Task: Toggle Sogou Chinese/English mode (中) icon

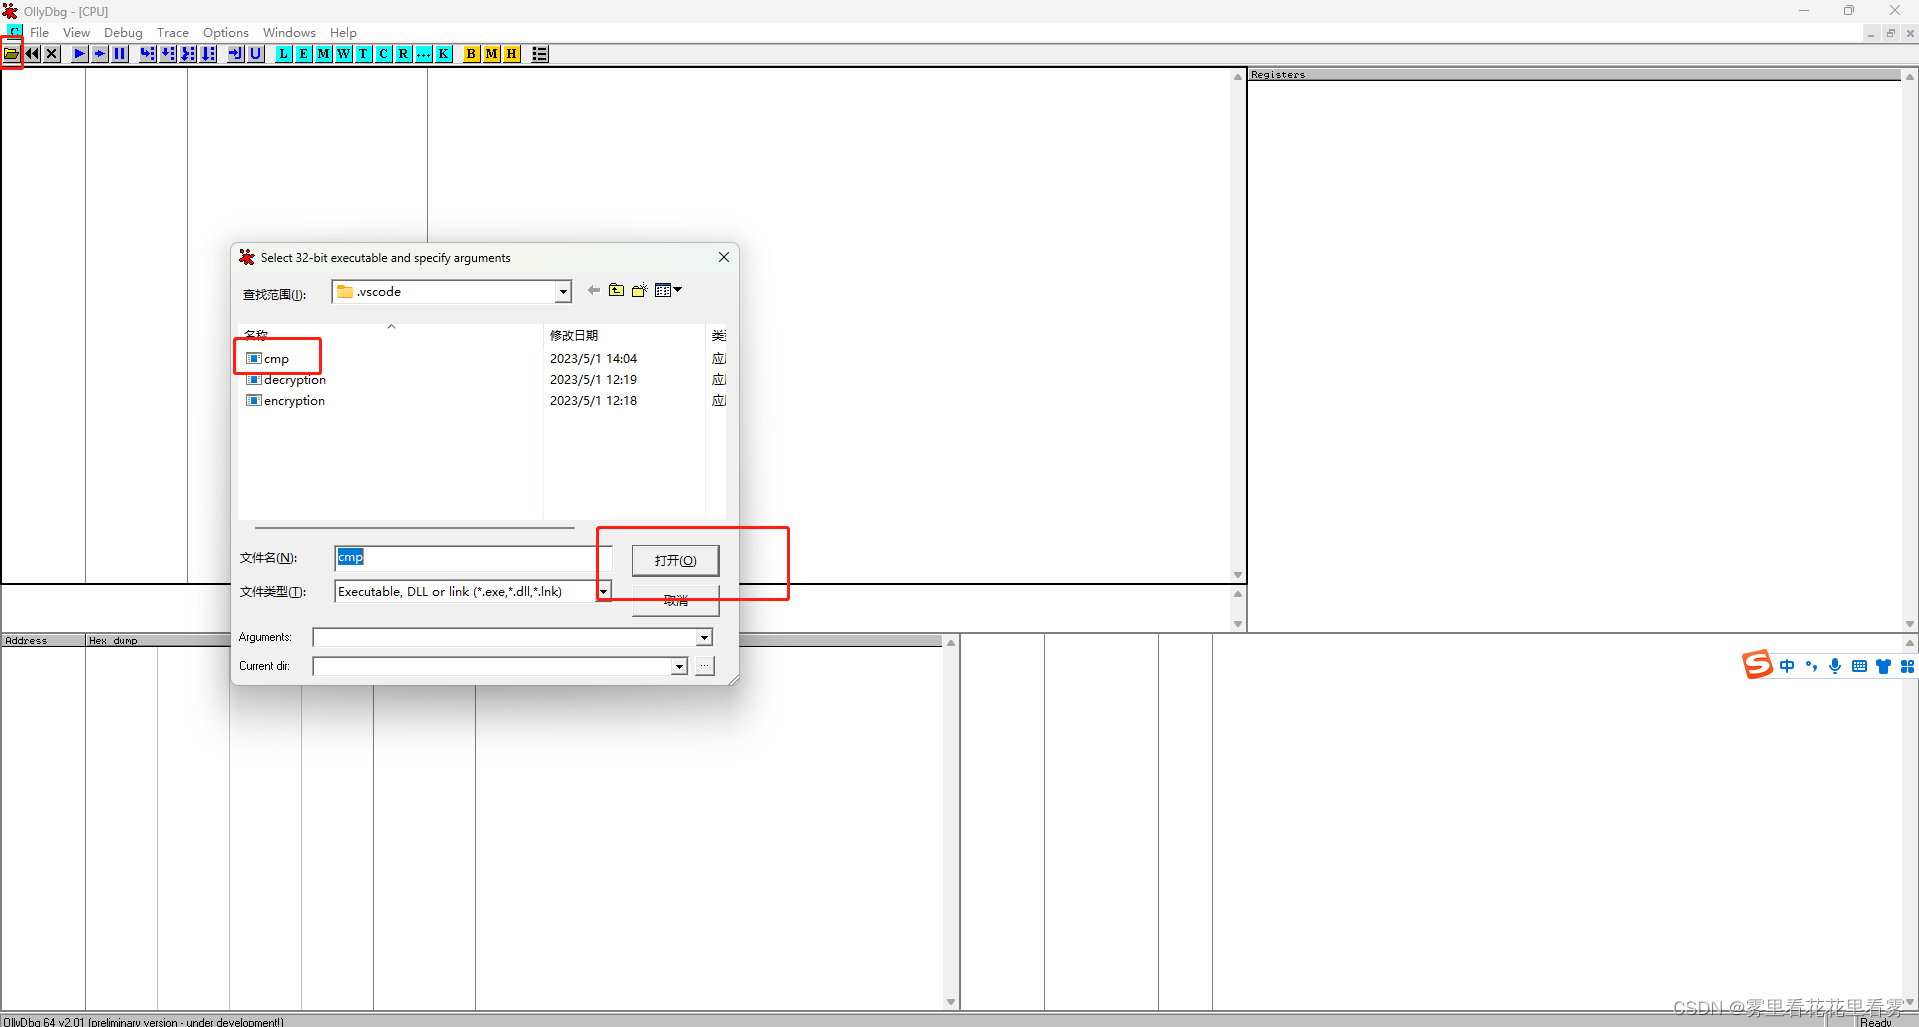Action: (1787, 666)
